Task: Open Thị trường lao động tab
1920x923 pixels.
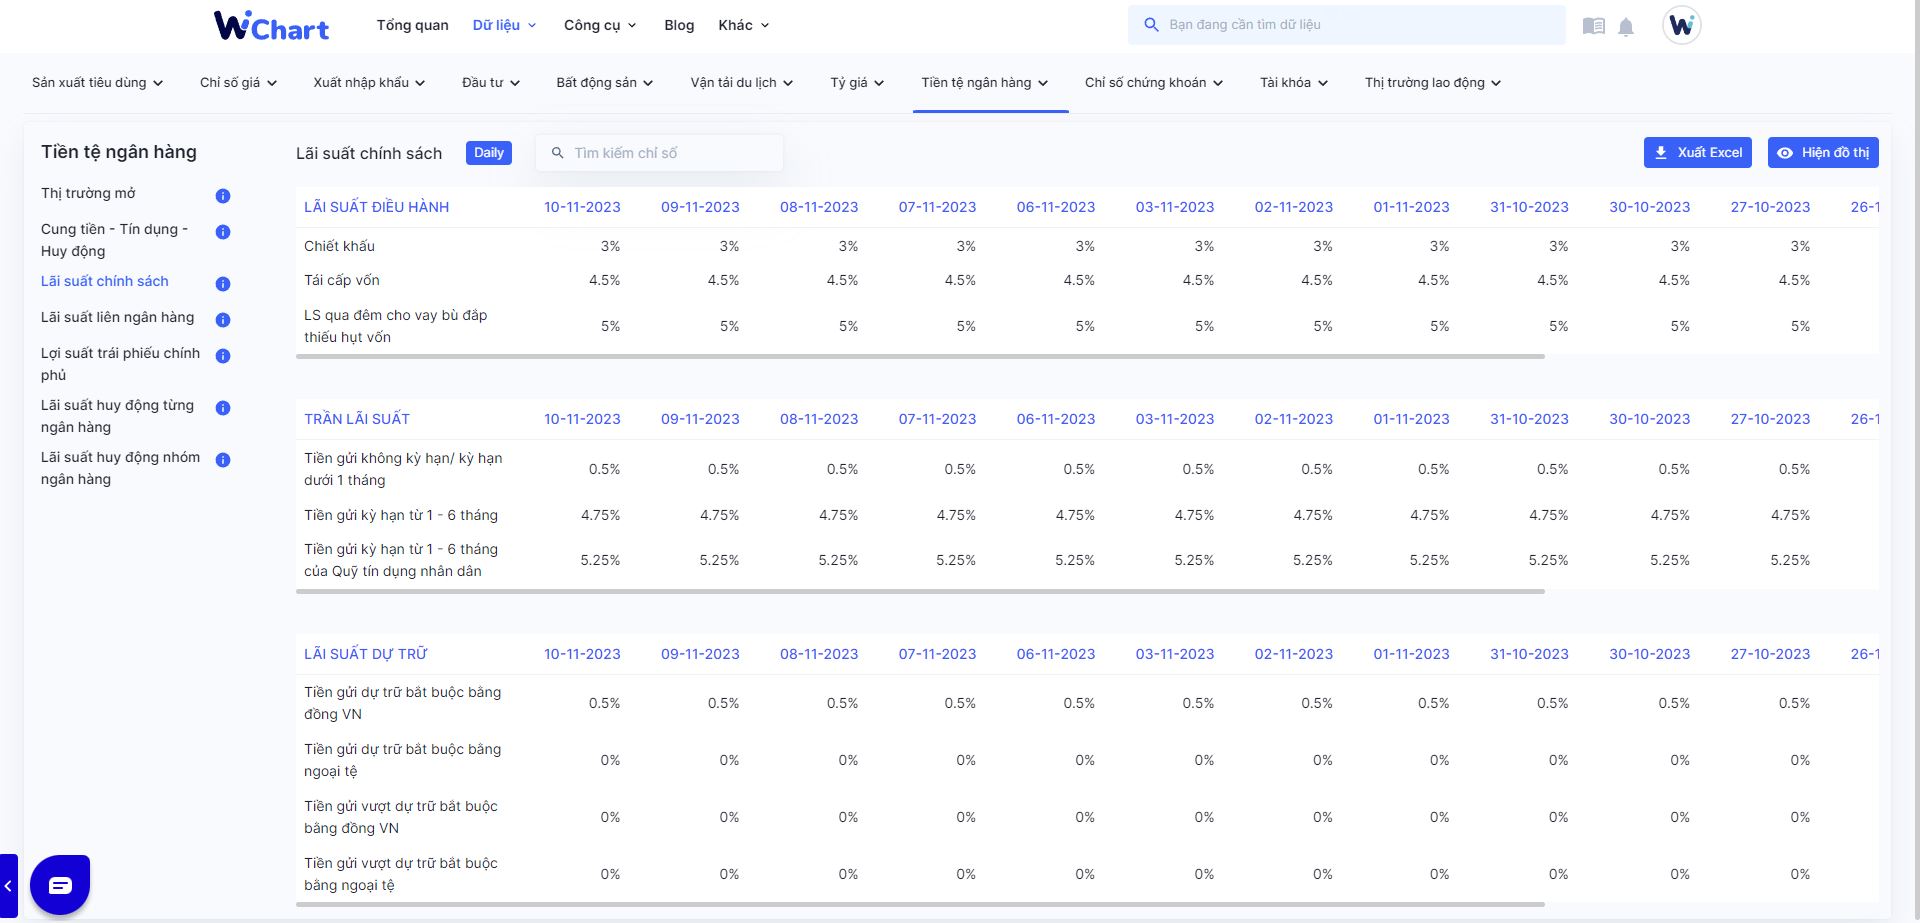Action: [1433, 83]
